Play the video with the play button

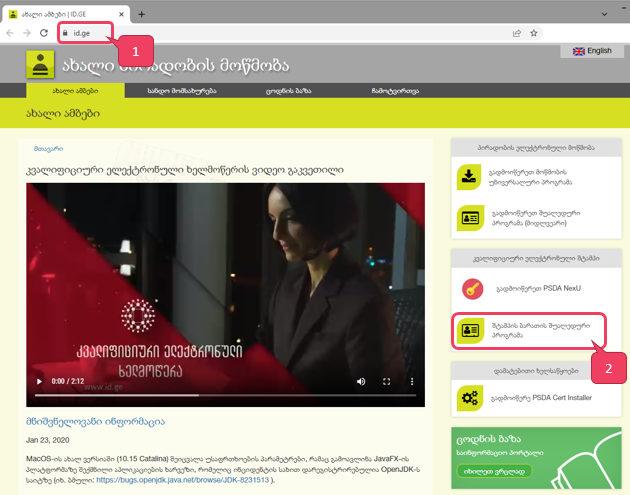41,381
